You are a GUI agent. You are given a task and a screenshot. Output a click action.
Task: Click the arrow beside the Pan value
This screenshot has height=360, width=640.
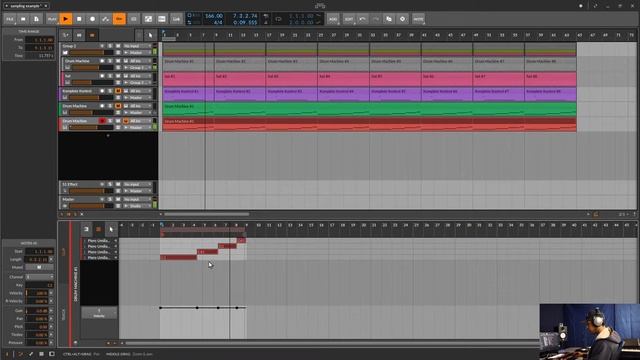[x=51, y=319]
